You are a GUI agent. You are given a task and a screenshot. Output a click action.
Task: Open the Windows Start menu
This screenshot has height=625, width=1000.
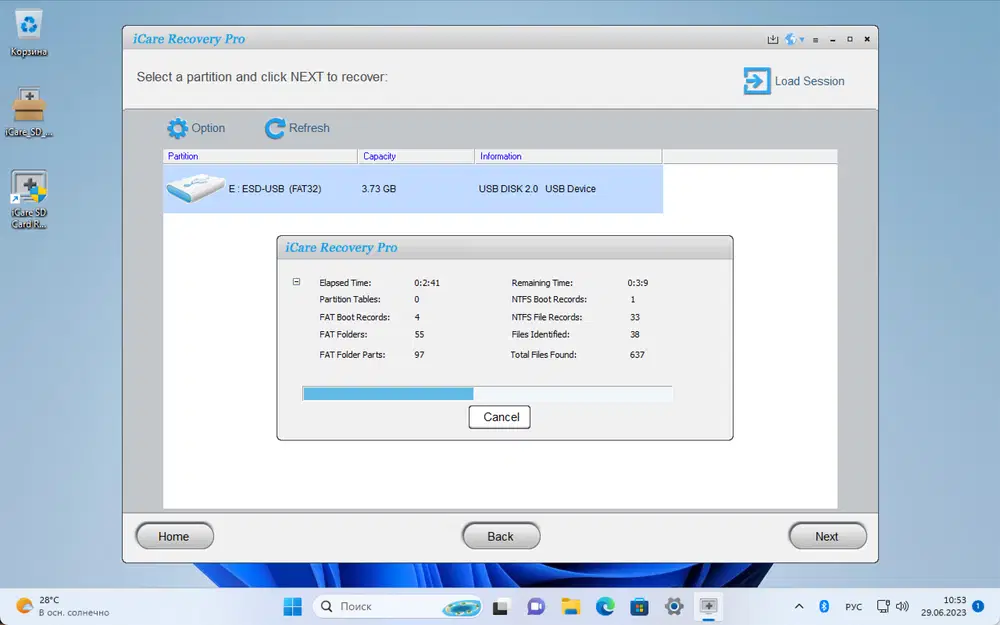tap(293, 607)
